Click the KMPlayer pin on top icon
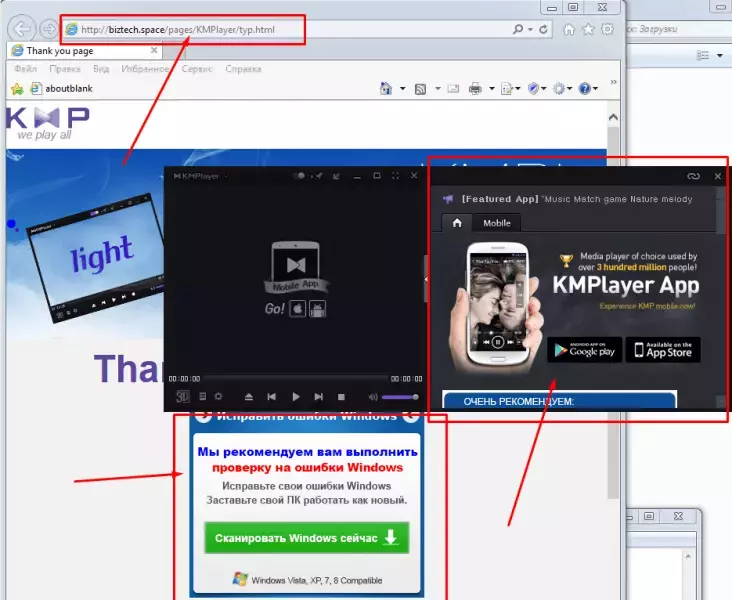The image size is (732, 600). coord(319,176)
